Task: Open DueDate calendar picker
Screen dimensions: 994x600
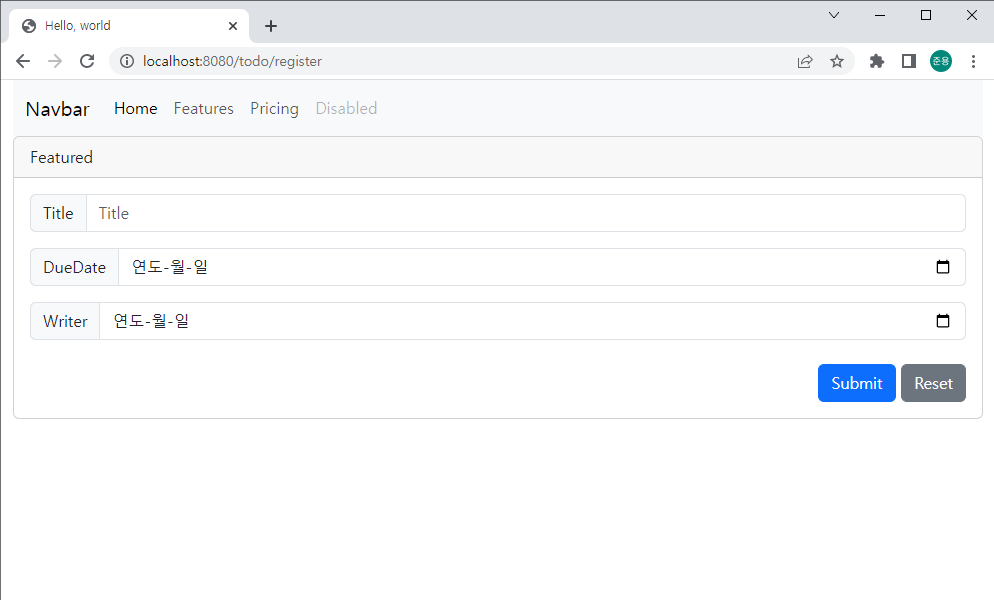Action: coord(943,267)
